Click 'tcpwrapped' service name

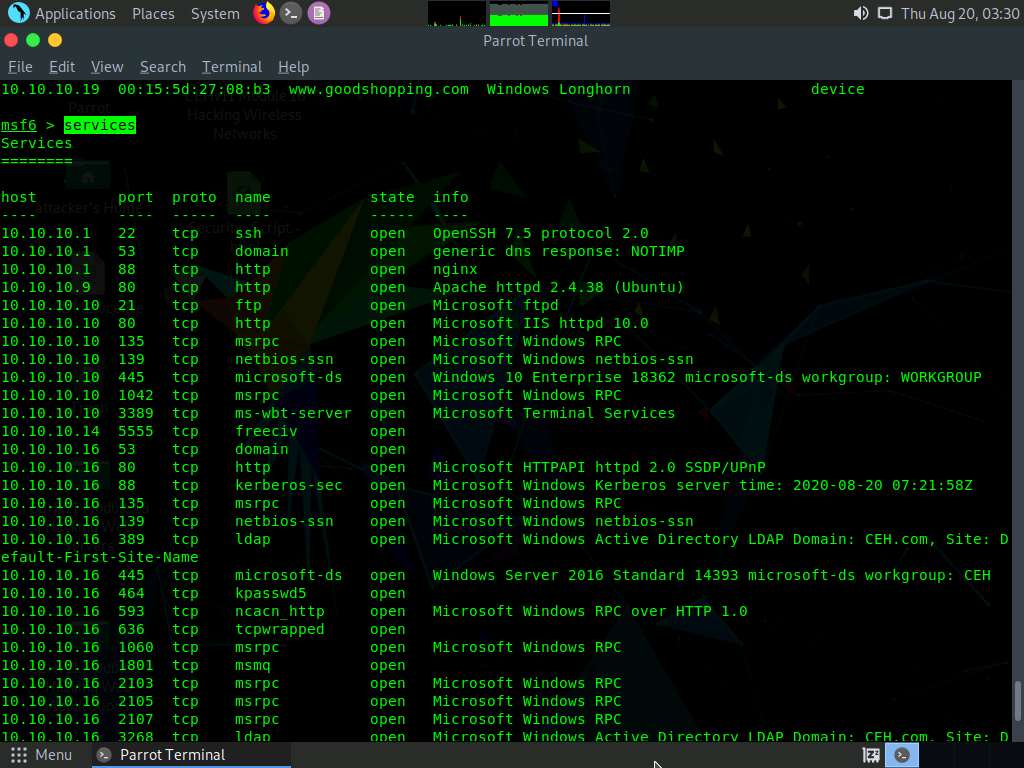280,629
